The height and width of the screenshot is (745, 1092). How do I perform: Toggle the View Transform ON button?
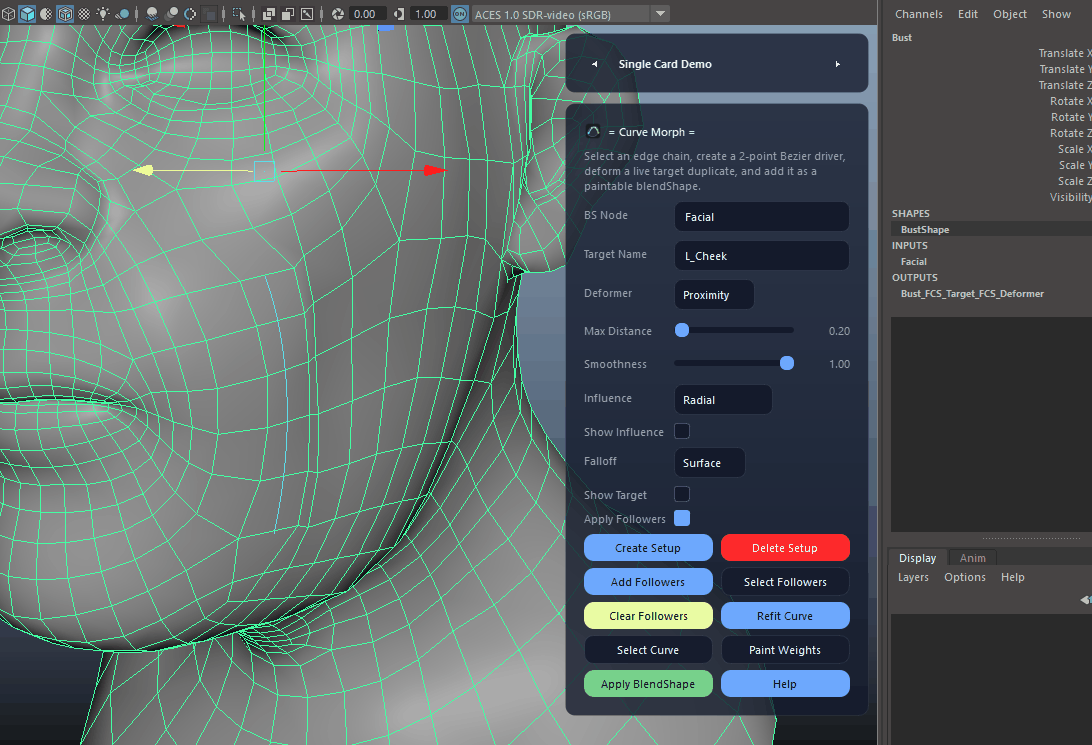(x=460, y=14)
